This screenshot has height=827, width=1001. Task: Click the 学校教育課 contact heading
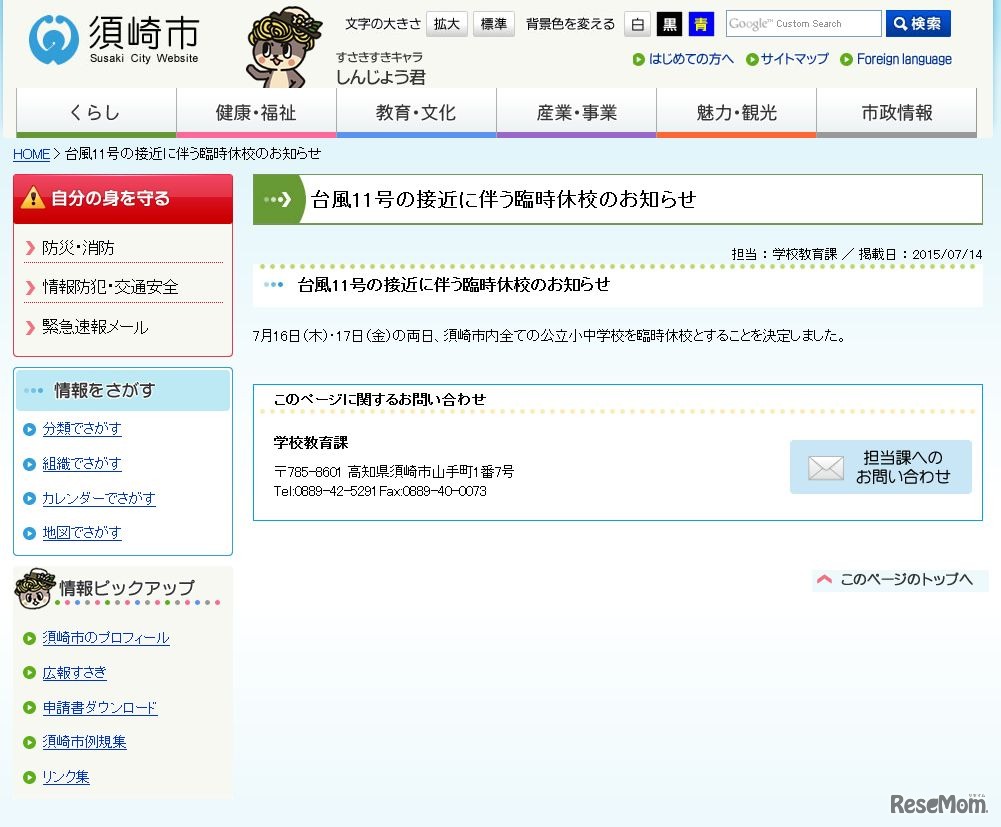pos(311,443)
